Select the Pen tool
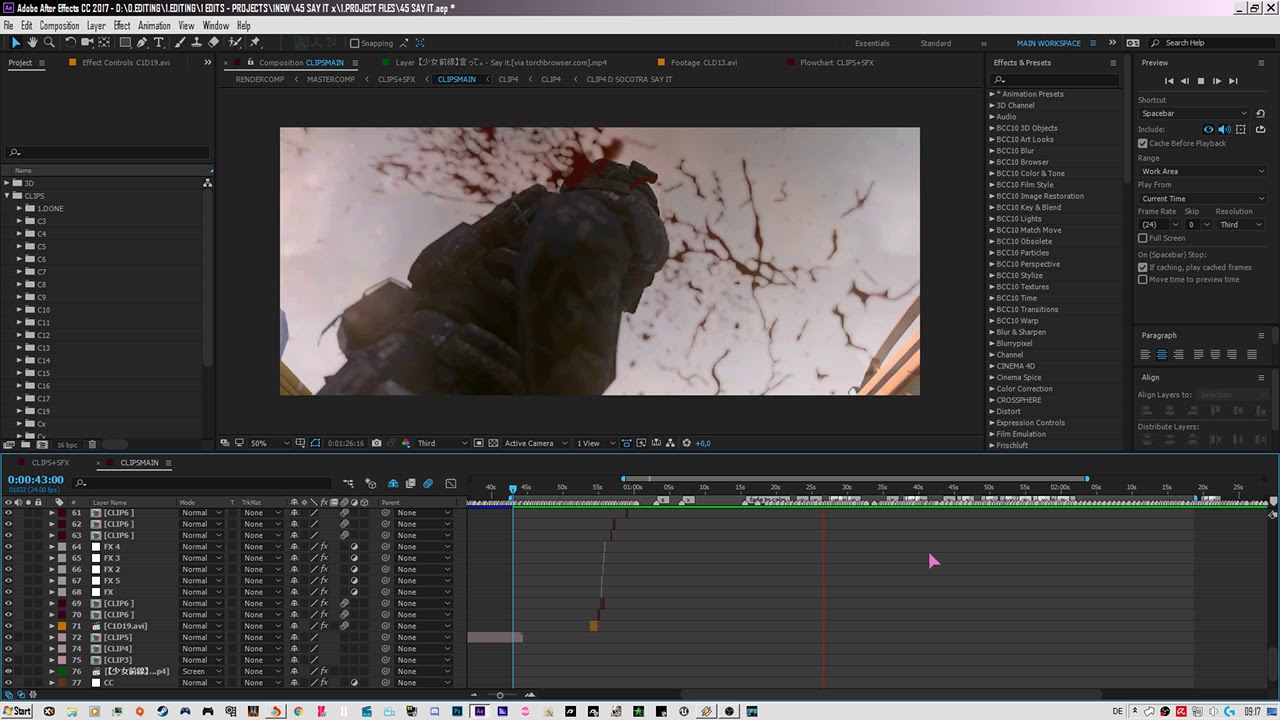 (142, 43)
